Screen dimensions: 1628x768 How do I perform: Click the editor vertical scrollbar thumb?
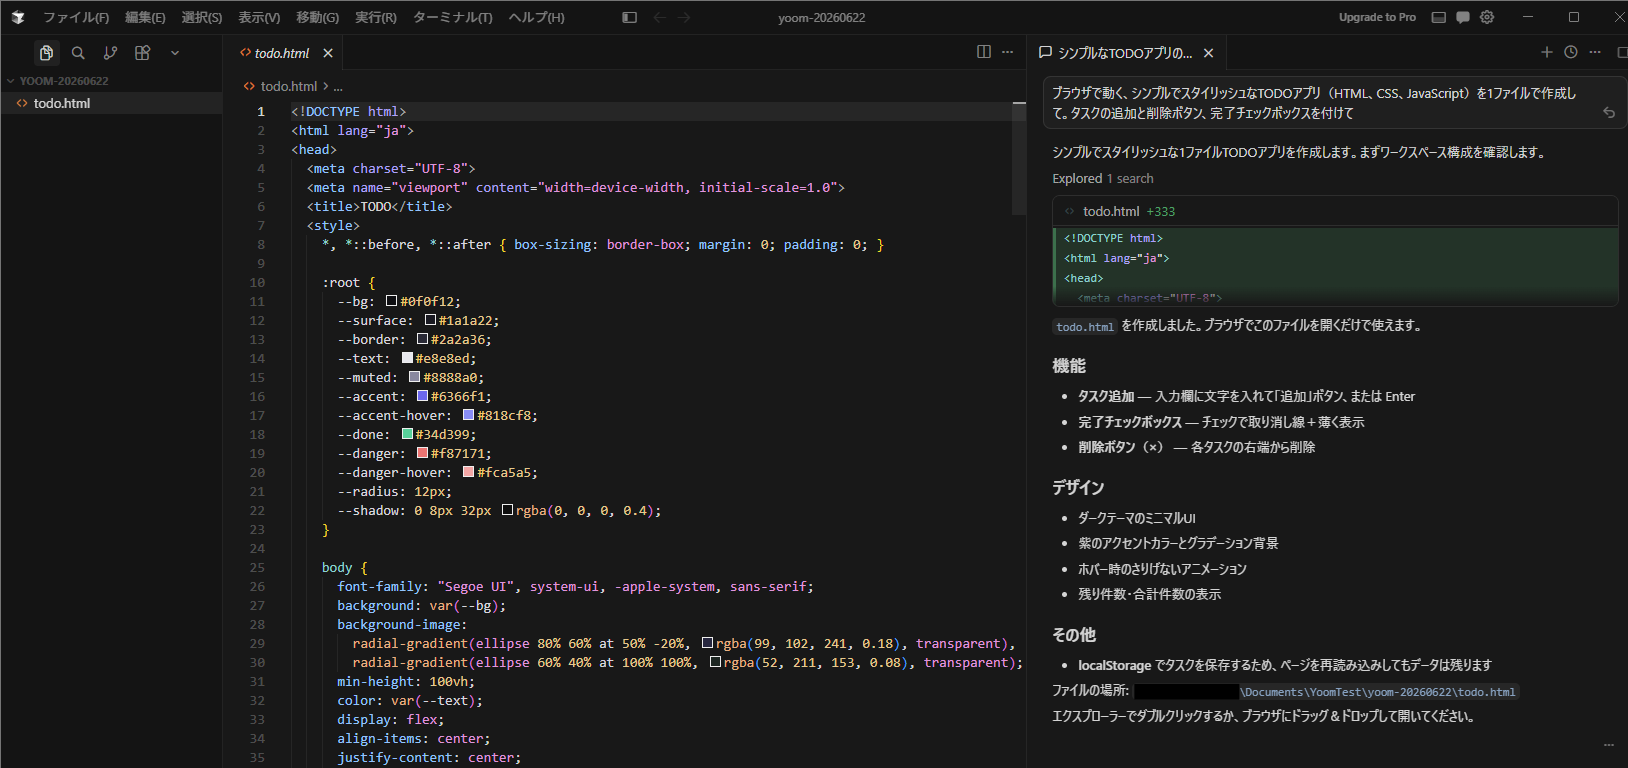pyautogui.click(x=1019, y=158)
